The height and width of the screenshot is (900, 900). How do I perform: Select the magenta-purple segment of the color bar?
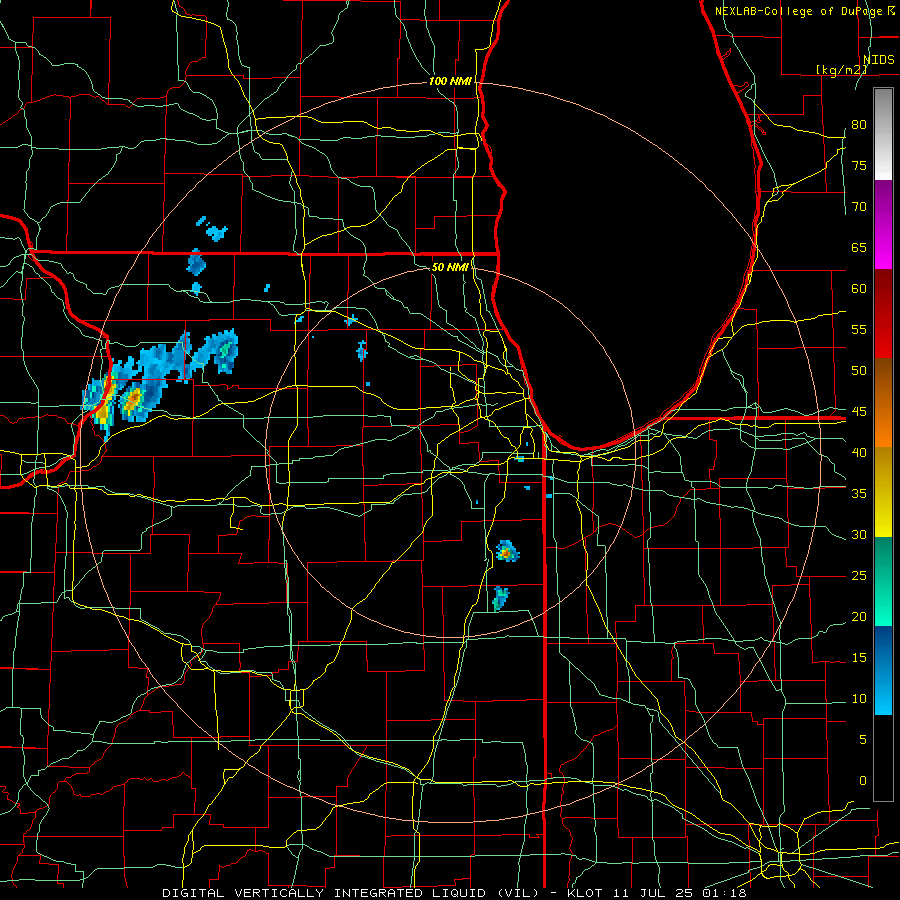883,224
